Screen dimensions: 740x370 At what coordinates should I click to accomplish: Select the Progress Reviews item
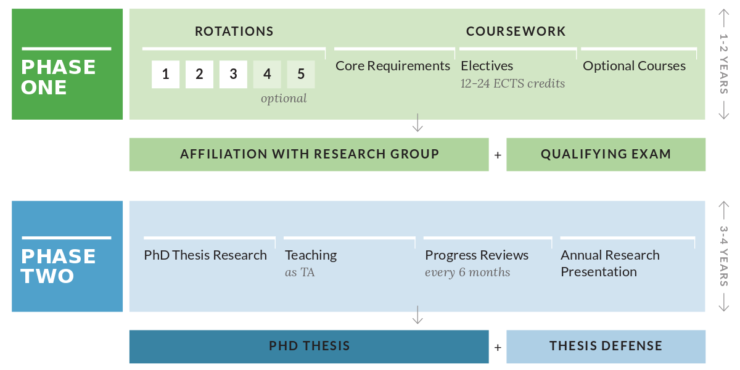pos(477,255)
